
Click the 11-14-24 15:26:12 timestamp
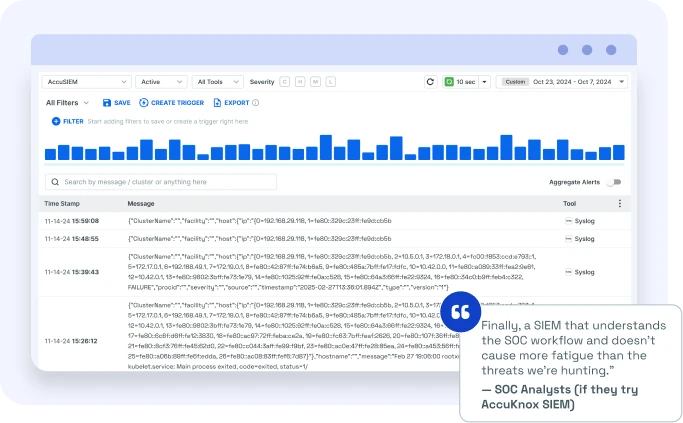71,341
